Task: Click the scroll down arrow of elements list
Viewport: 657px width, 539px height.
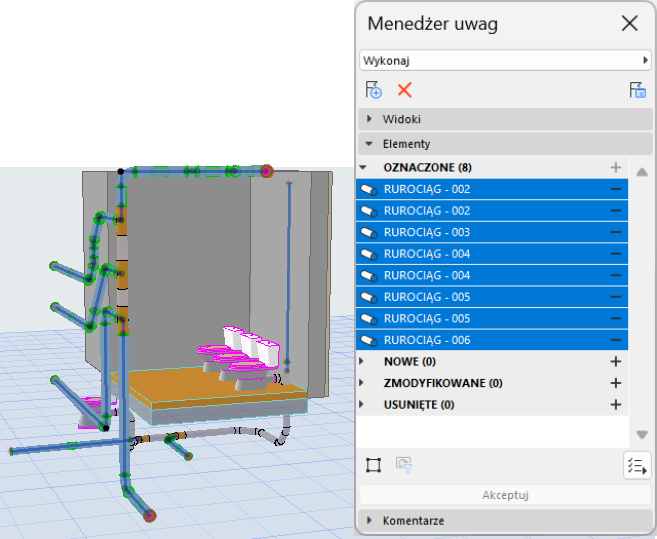Action: point(642,435)
